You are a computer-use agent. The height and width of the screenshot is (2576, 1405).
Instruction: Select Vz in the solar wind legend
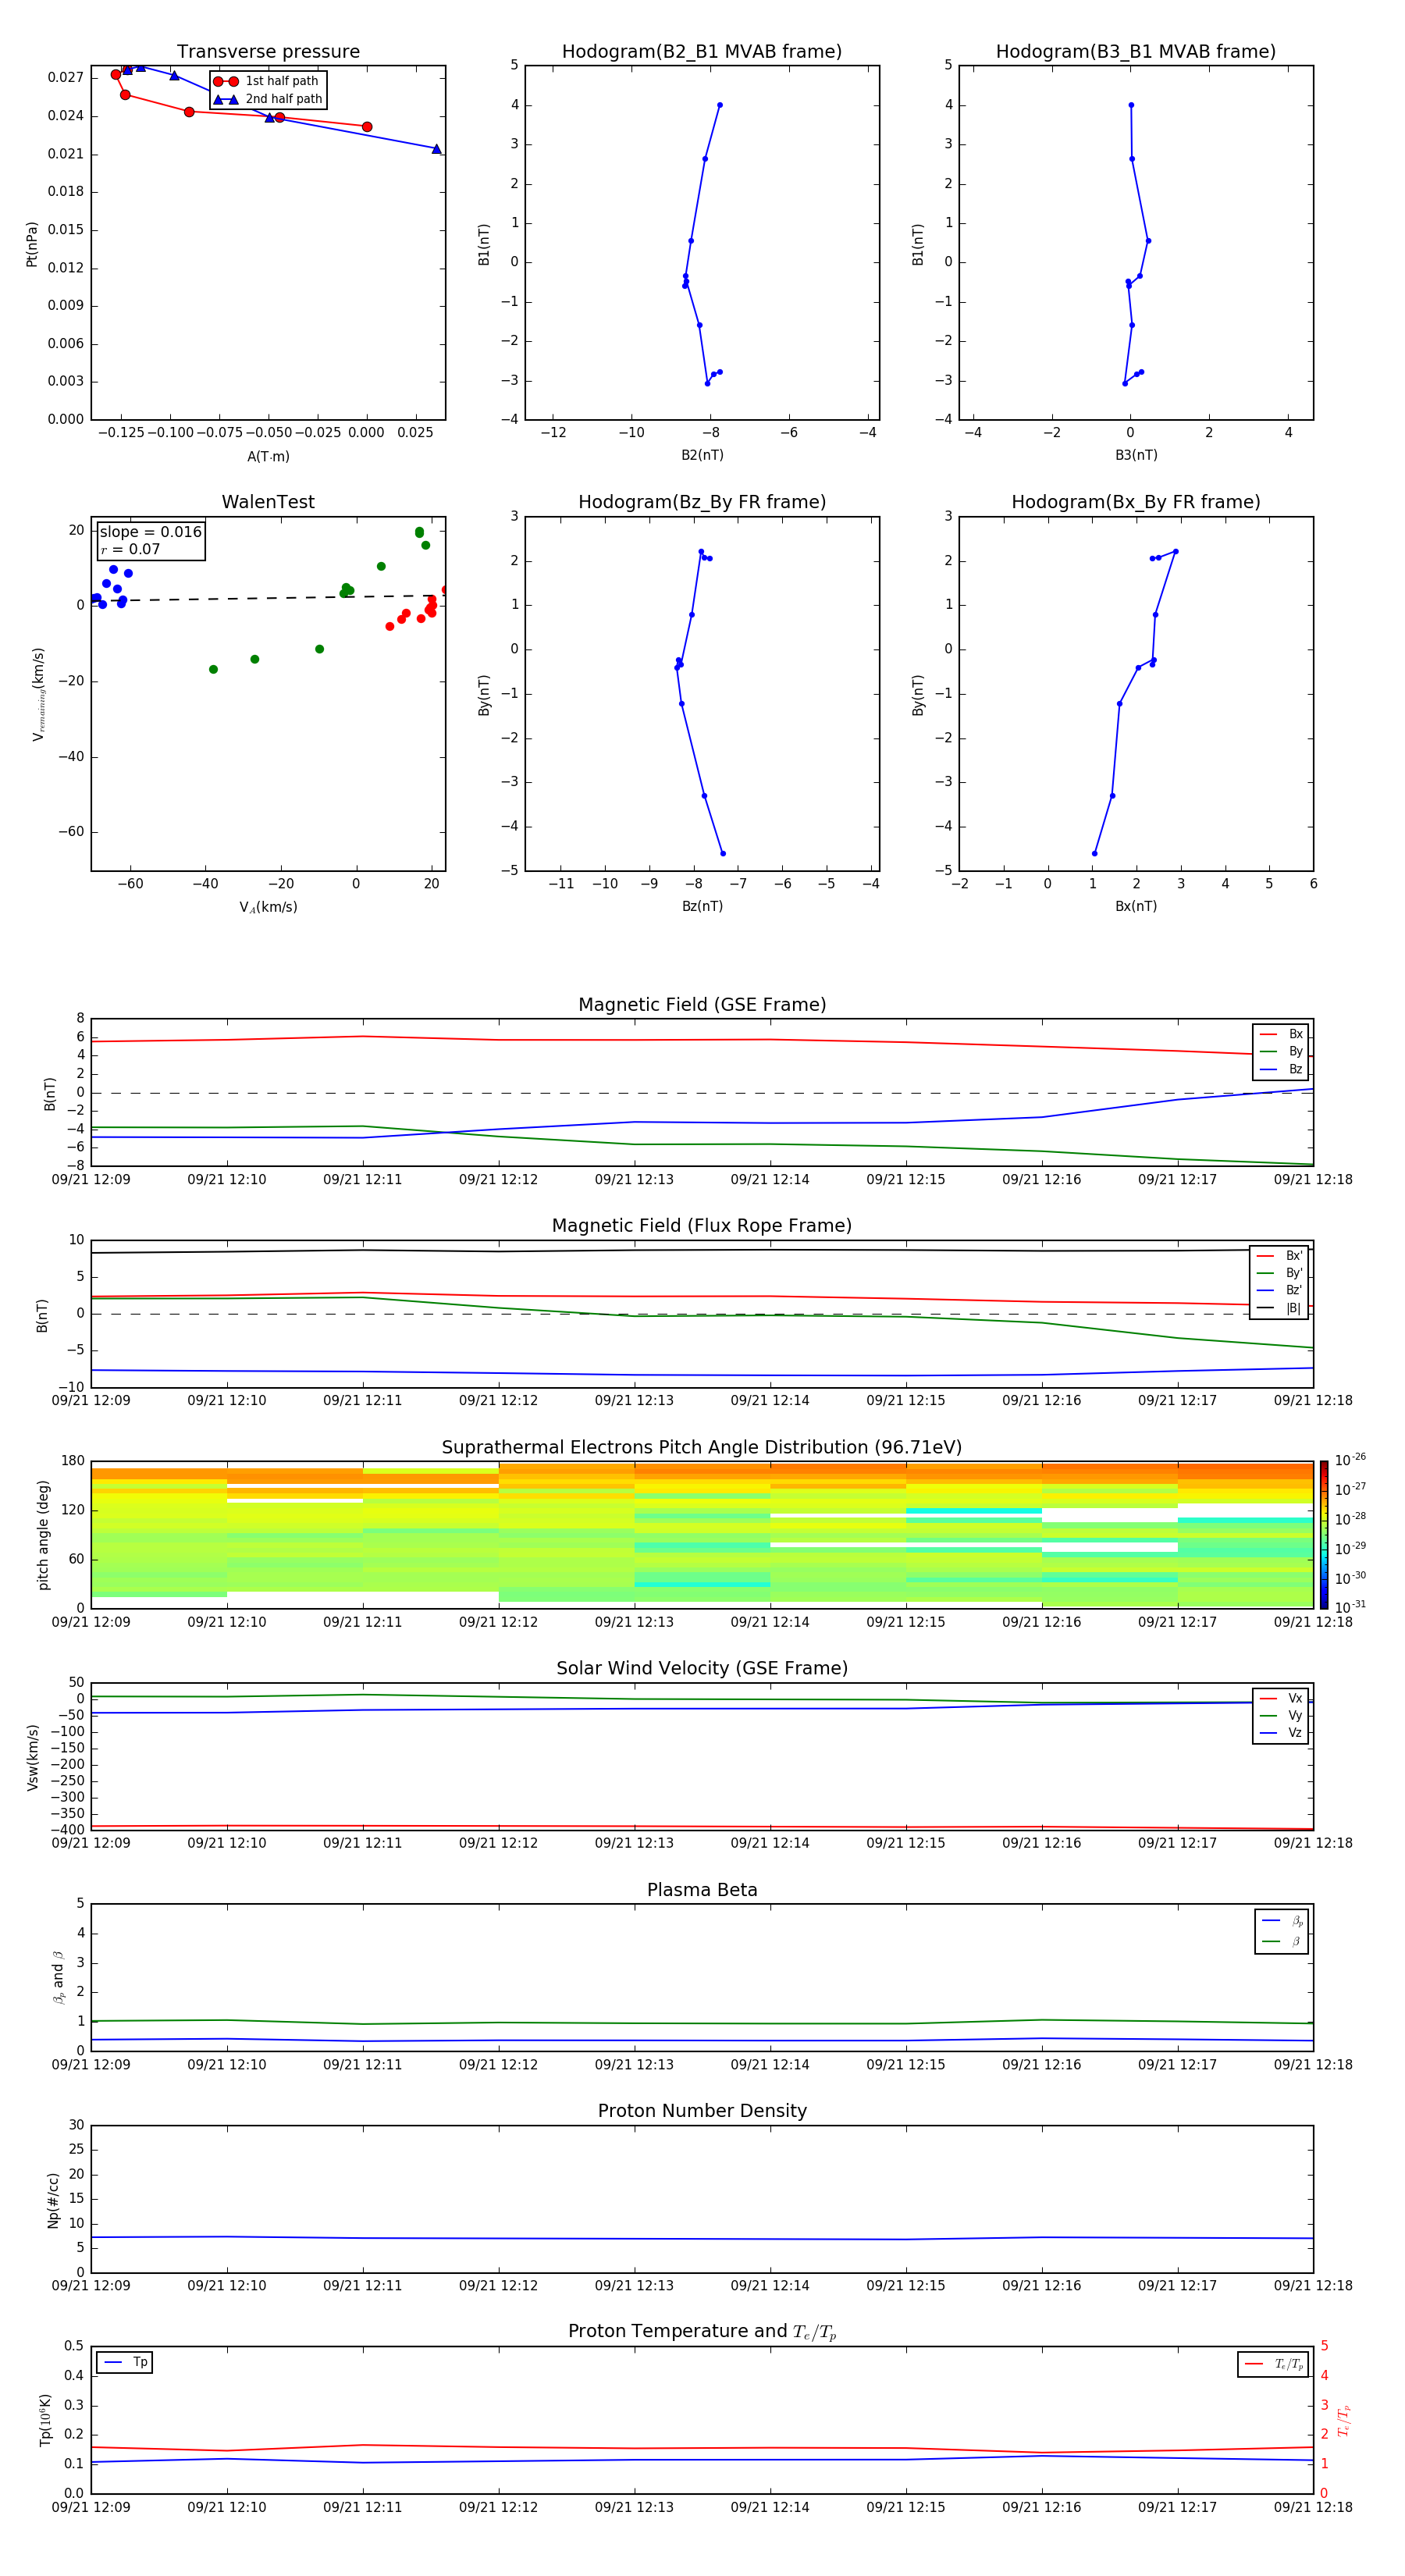tap(1281, 1733)
